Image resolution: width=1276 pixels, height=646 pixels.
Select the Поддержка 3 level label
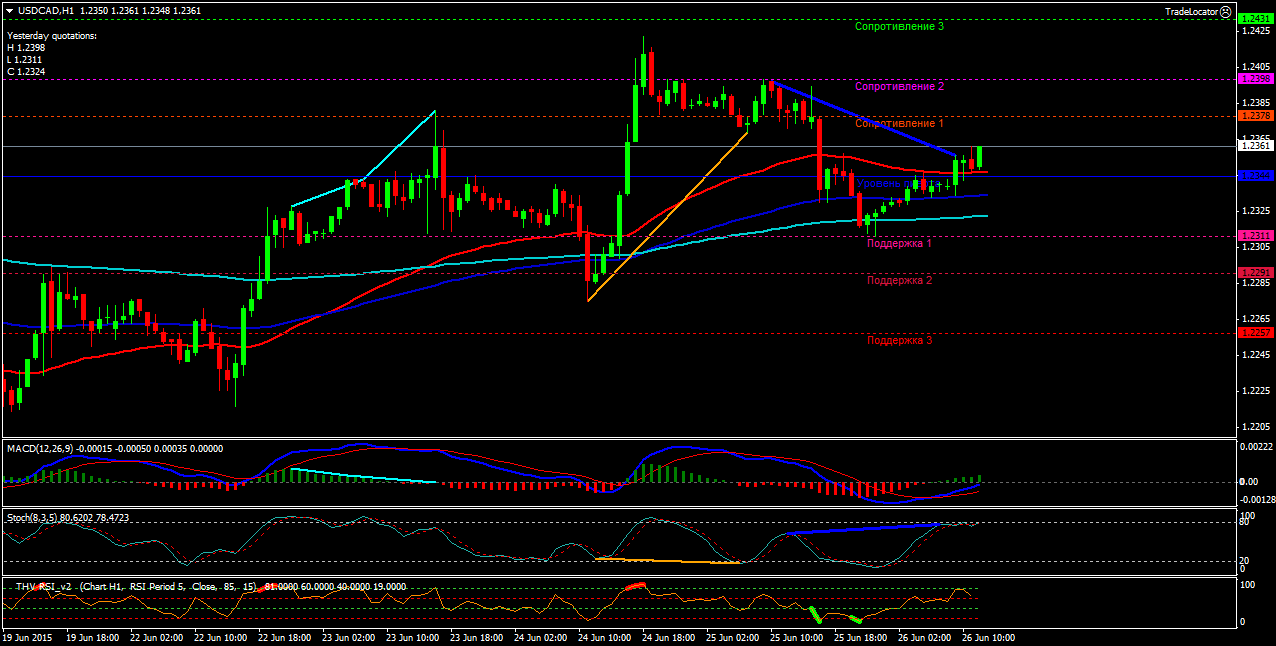tap(899, 340)
